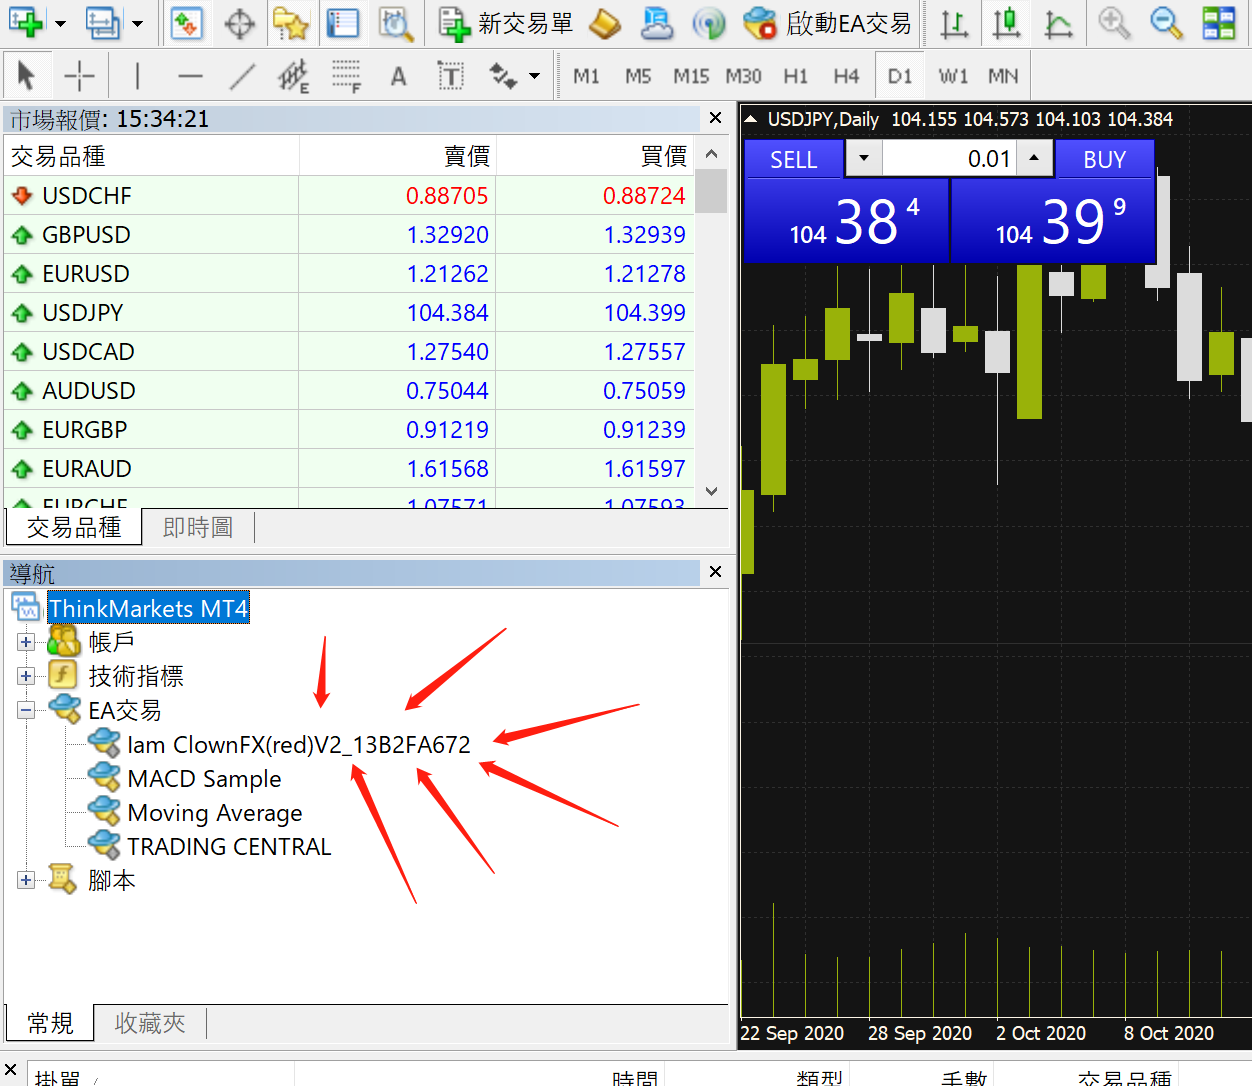Screen dimensions: 1252x1086
Task: Toggle 啟動EA交易 auto trading
Action: click(x=828, y=23)
